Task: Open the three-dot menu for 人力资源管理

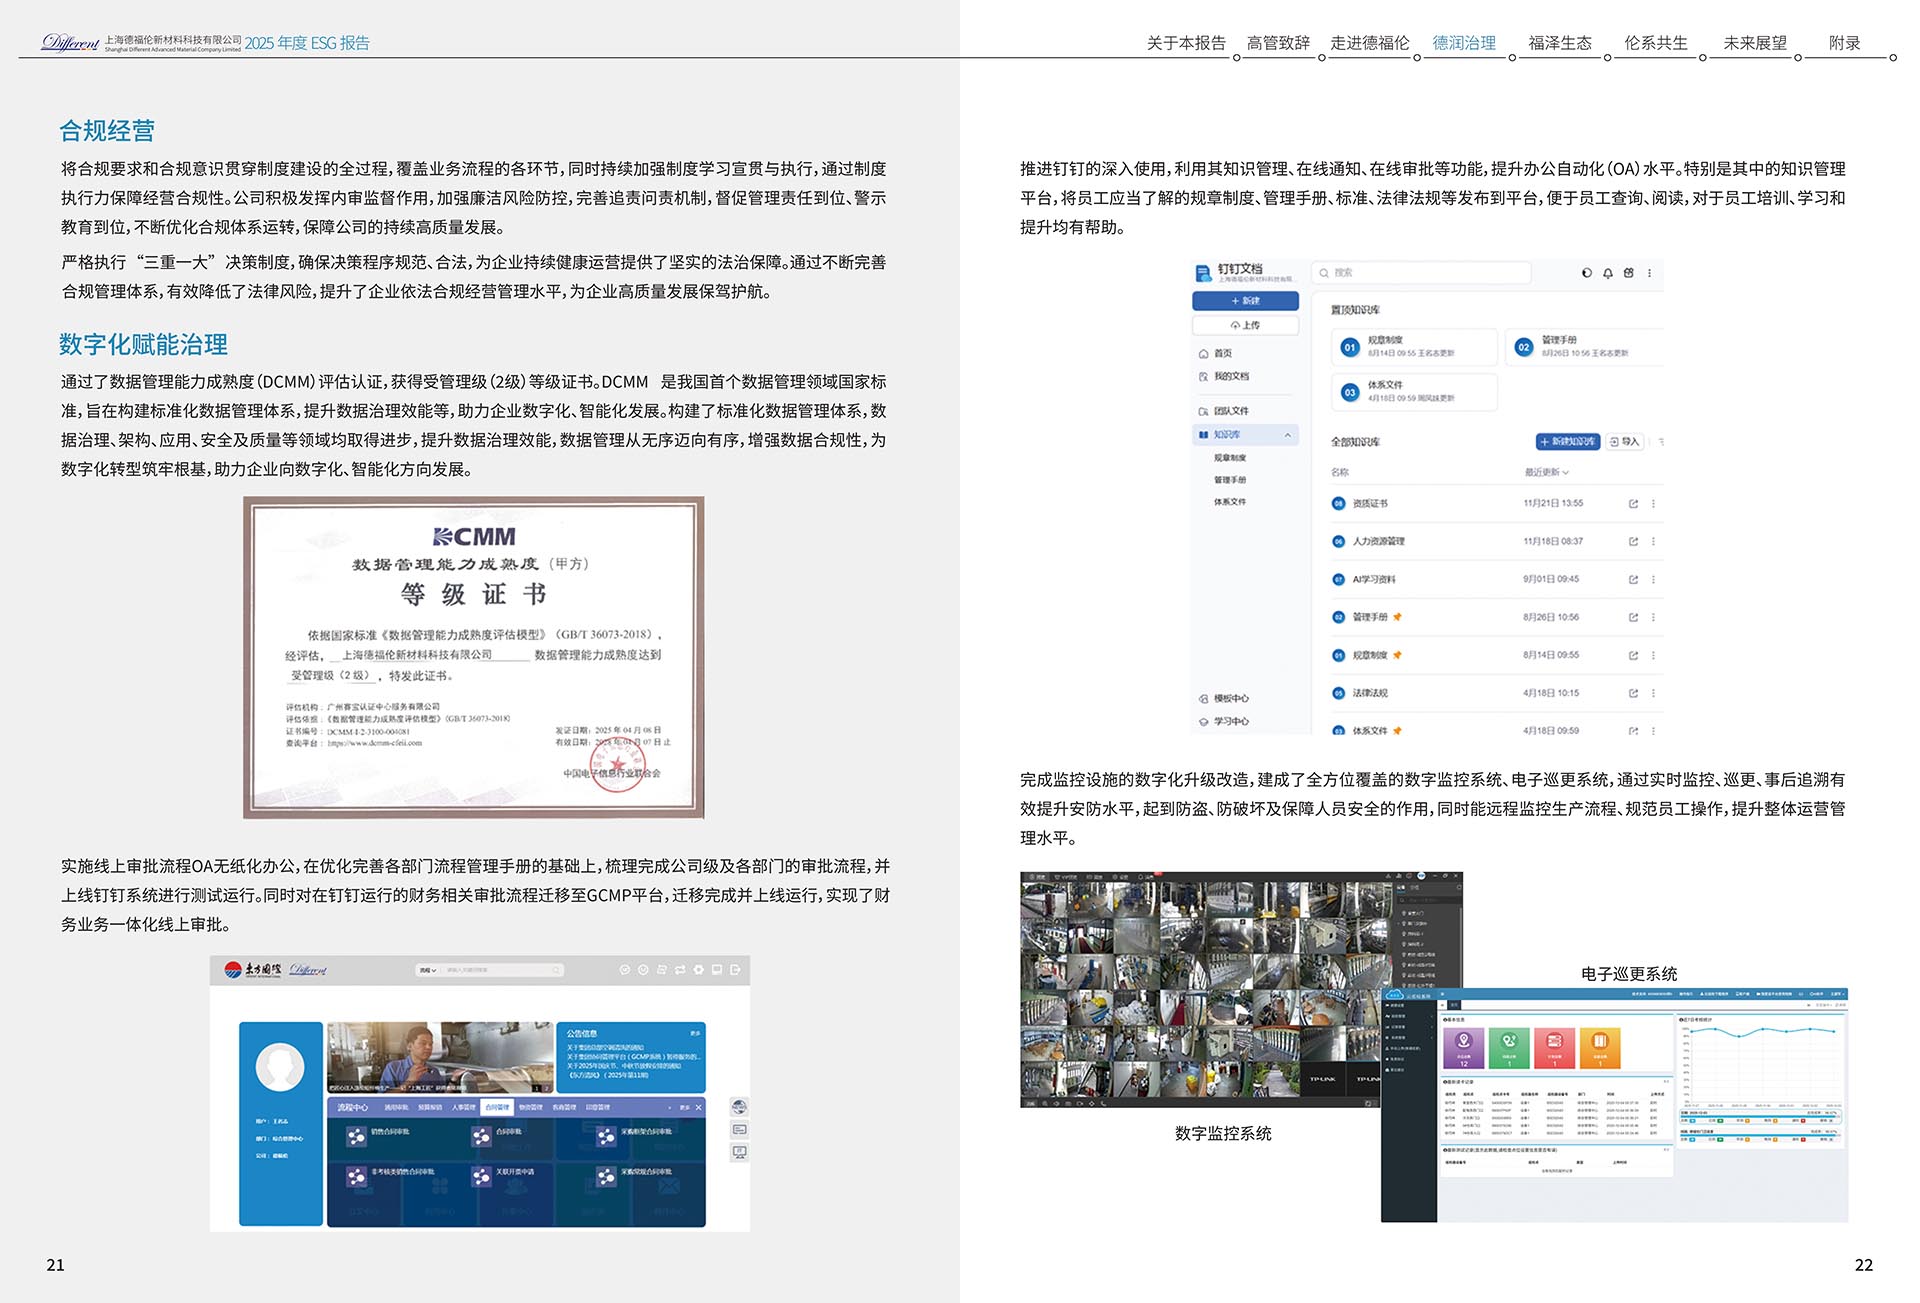Action: [x=1654, y=541]
